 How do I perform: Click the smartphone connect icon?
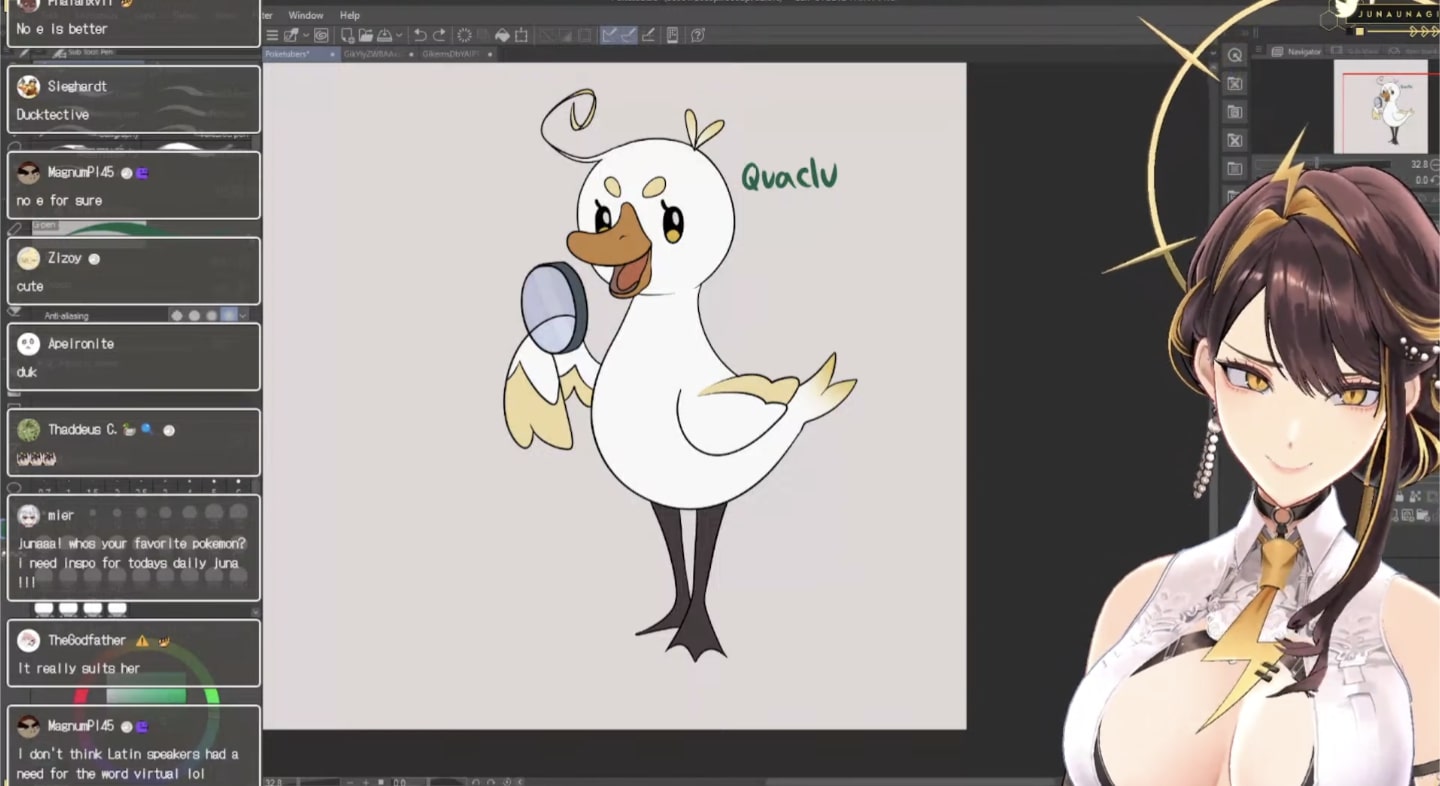point(672,35)
